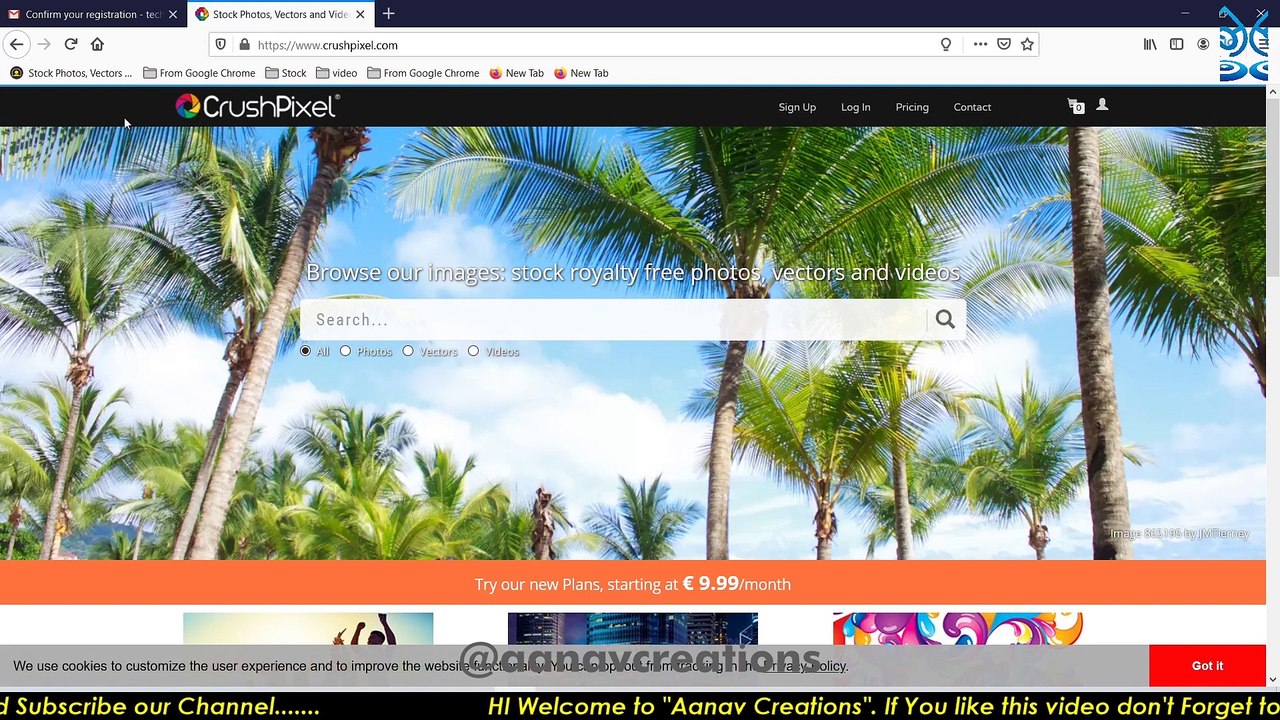
Task: Click in the Search... input field
Action: click(x=613, y=320)
